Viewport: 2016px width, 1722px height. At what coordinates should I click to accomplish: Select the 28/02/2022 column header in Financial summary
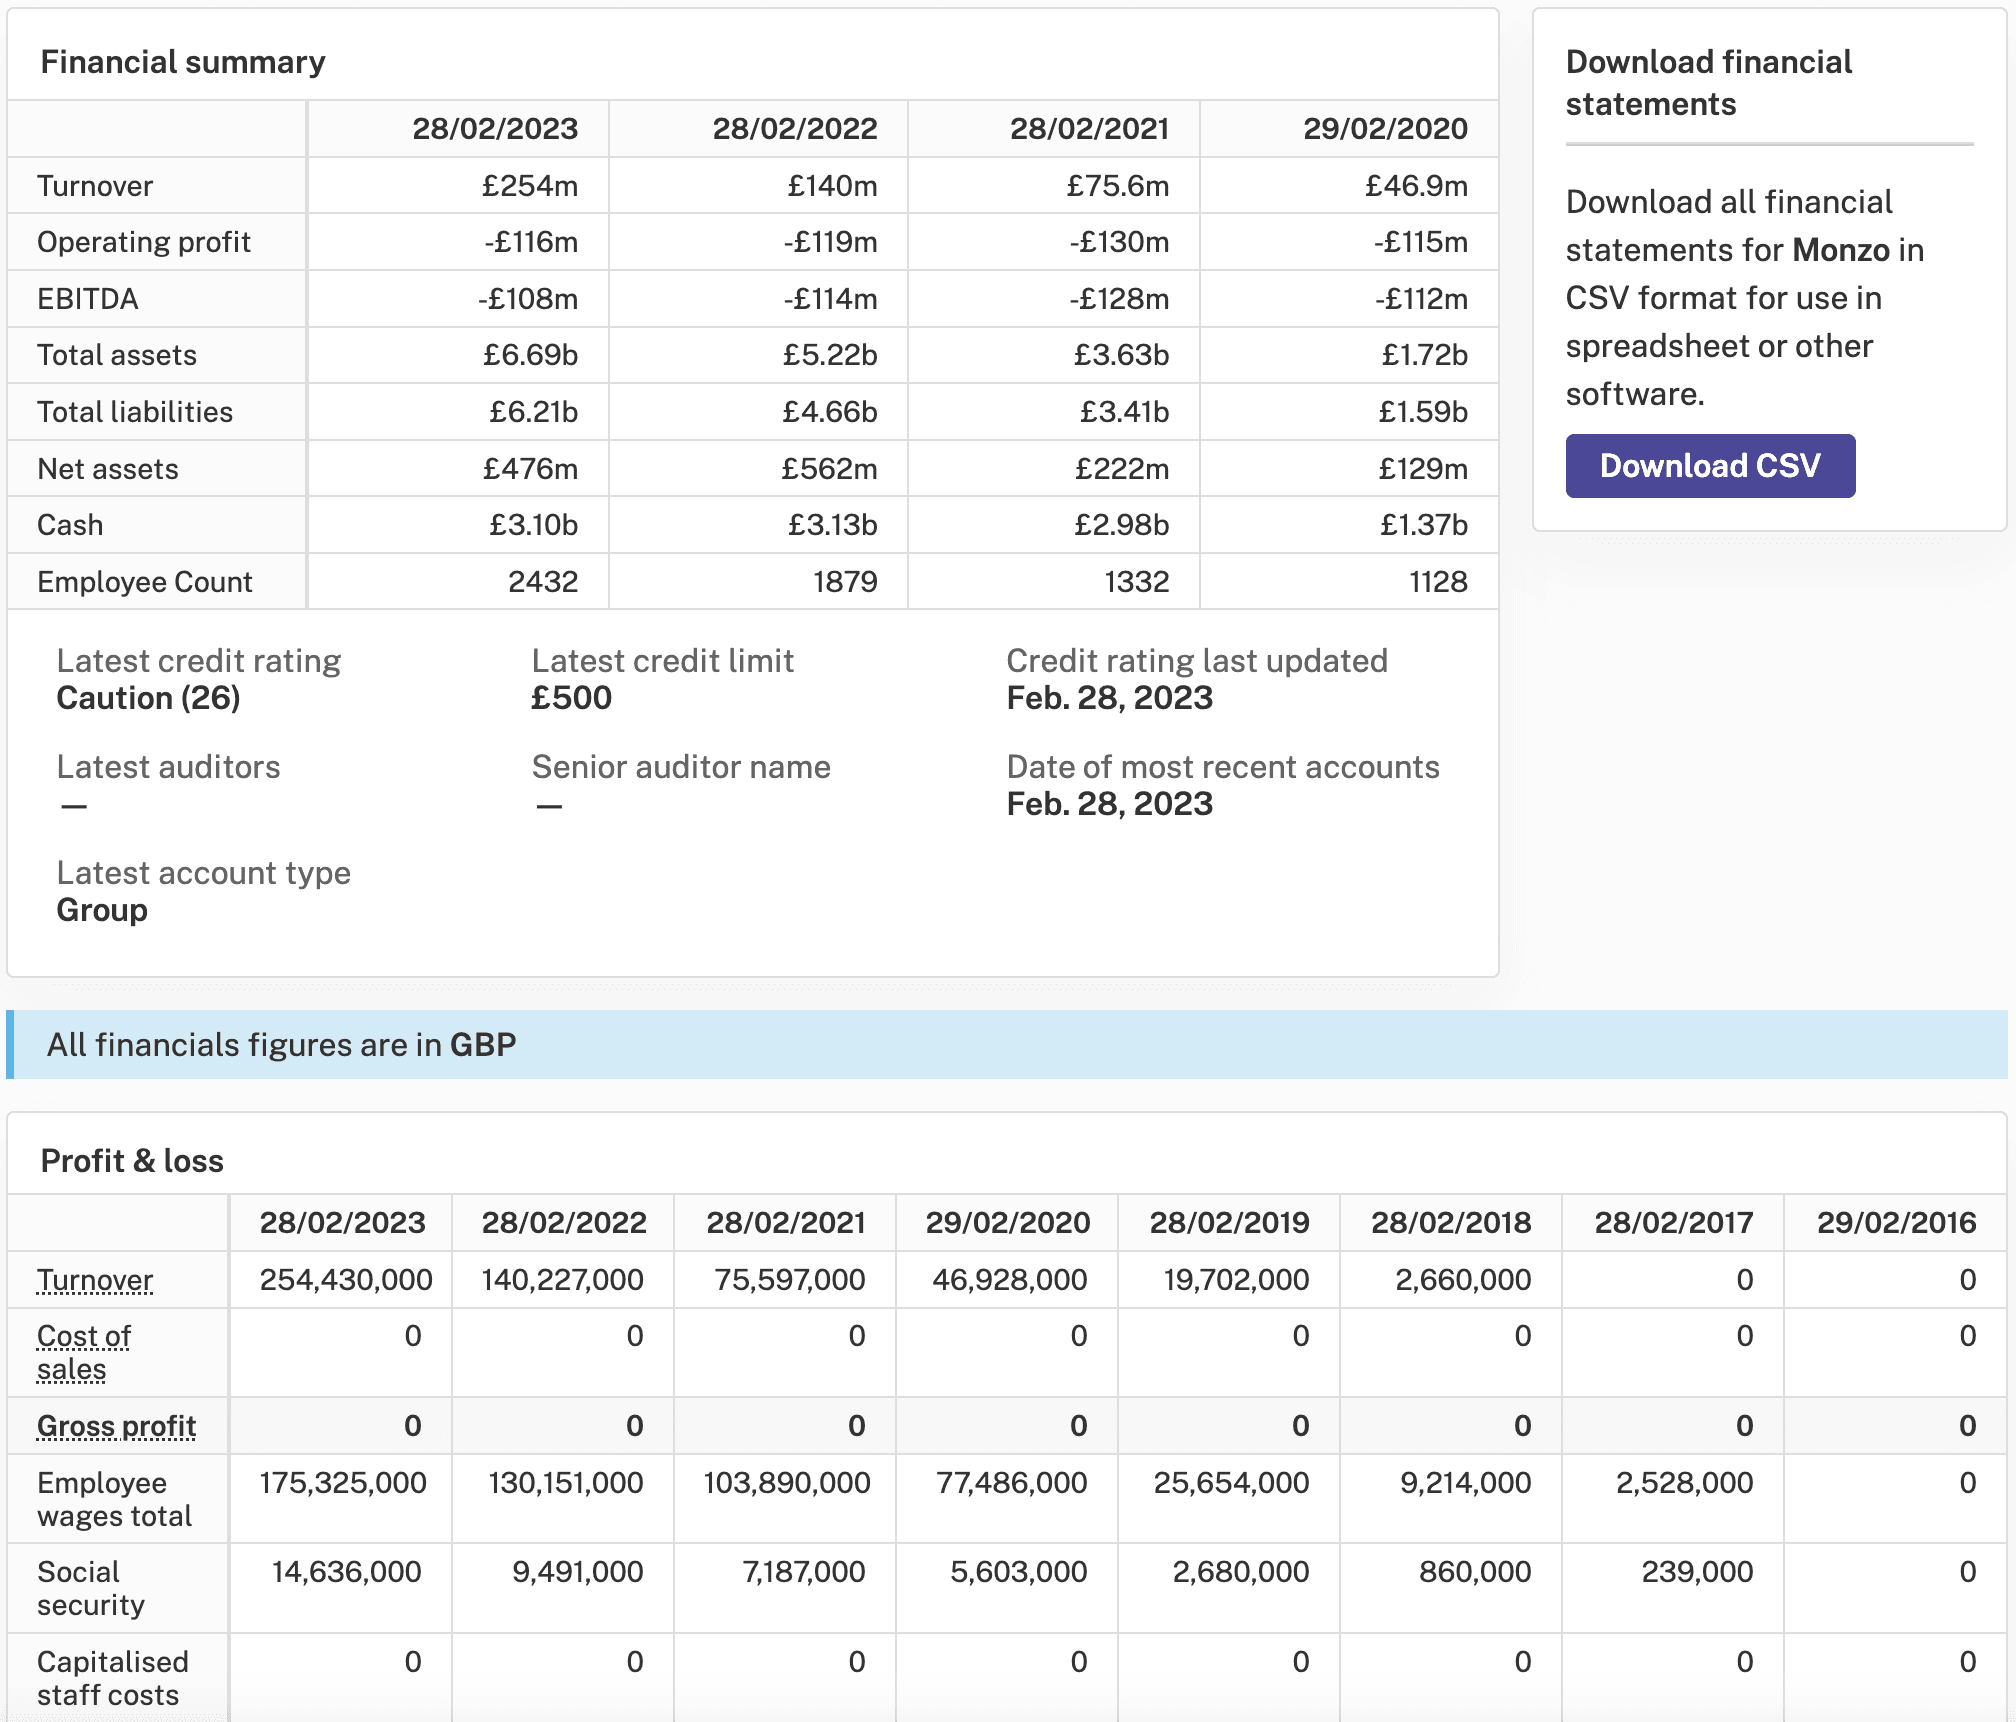coord(795,129)
